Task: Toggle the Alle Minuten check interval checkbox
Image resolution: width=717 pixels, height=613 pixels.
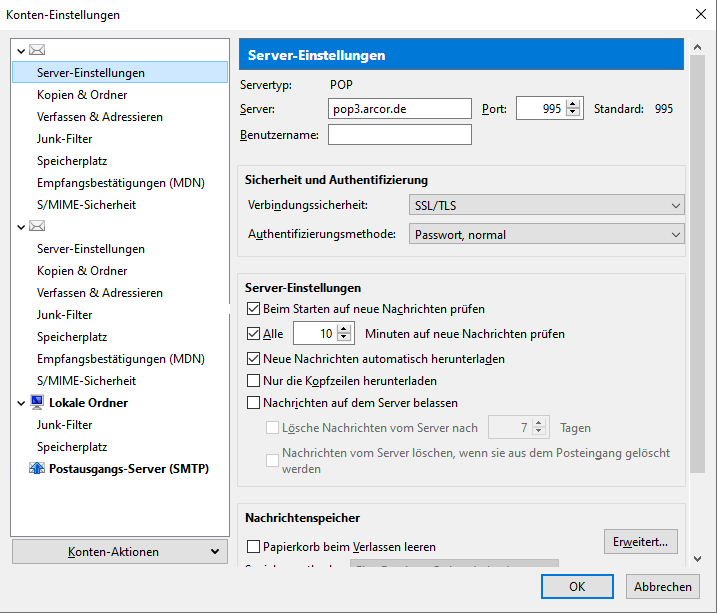Action: (x=253, y=333)
